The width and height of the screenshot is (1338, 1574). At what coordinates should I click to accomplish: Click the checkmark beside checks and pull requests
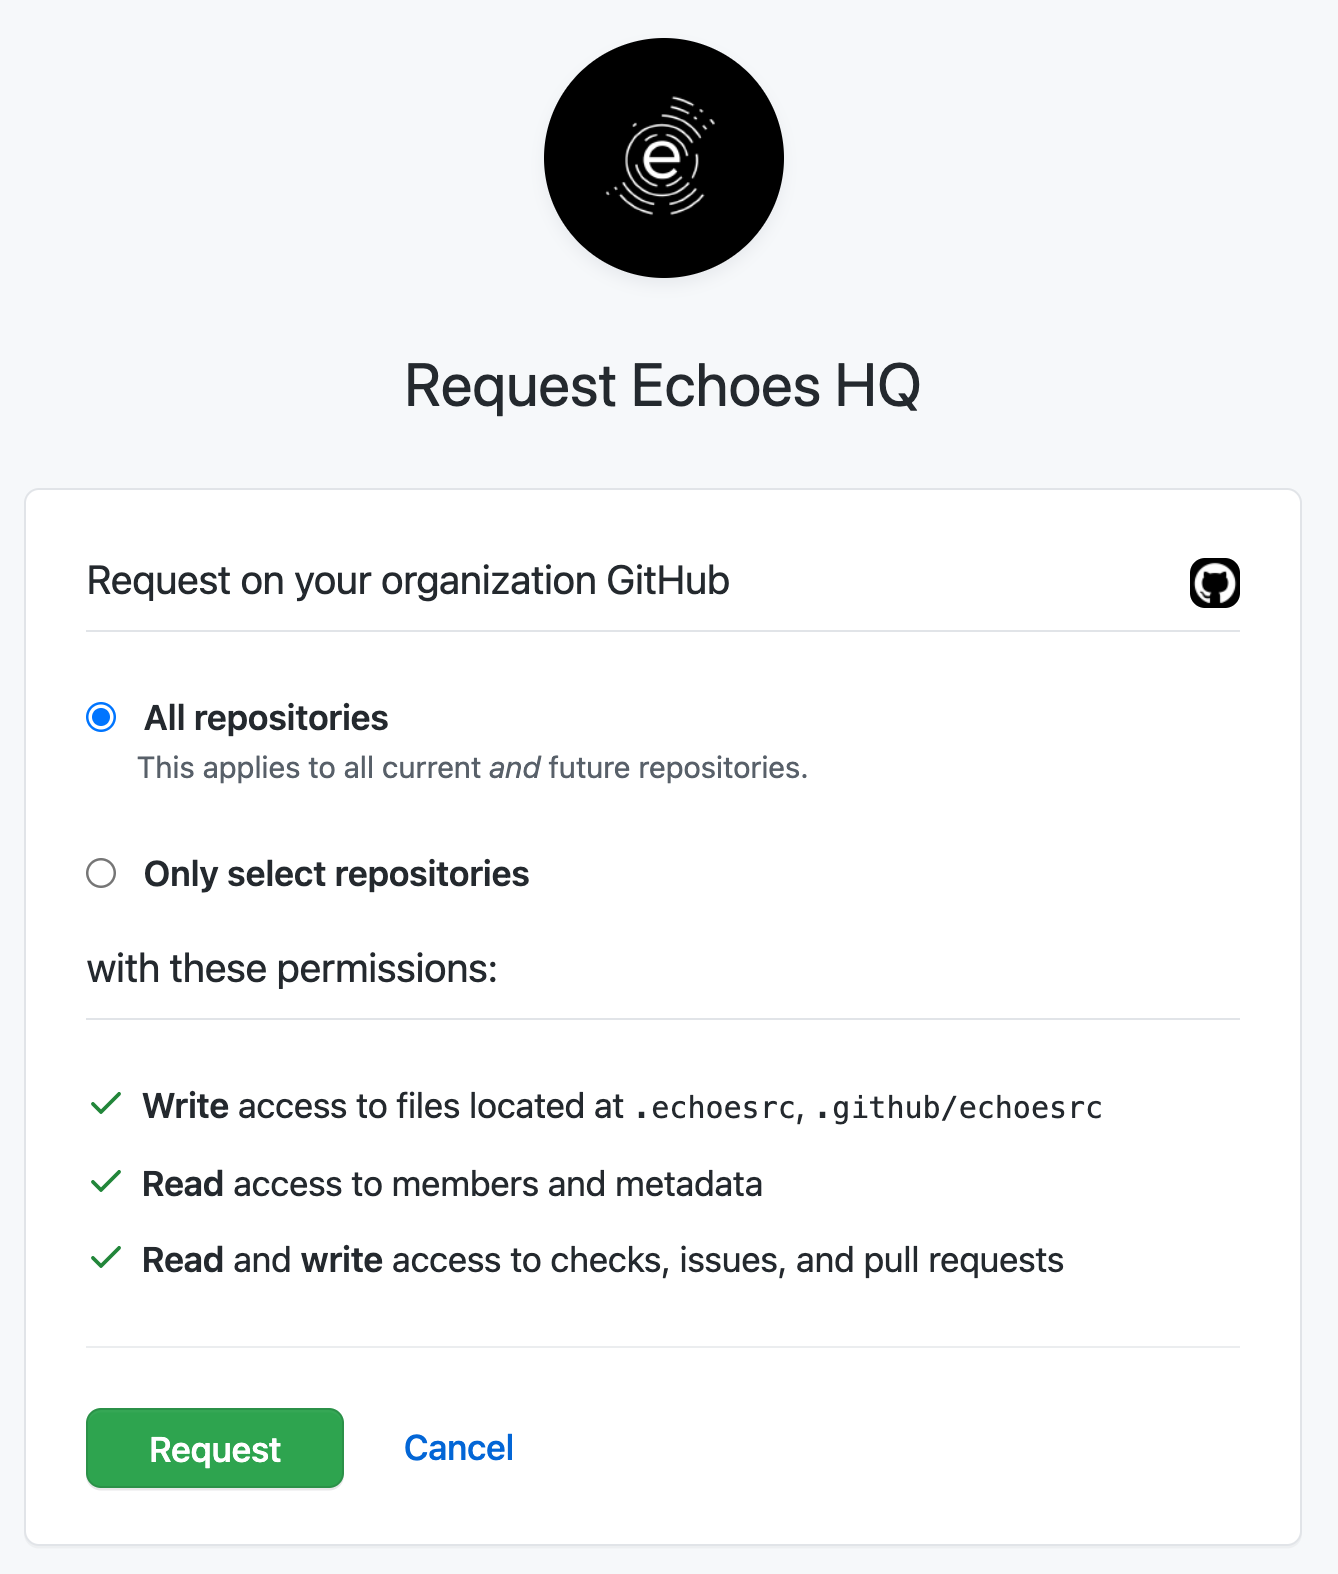[x=106, y=1258]
